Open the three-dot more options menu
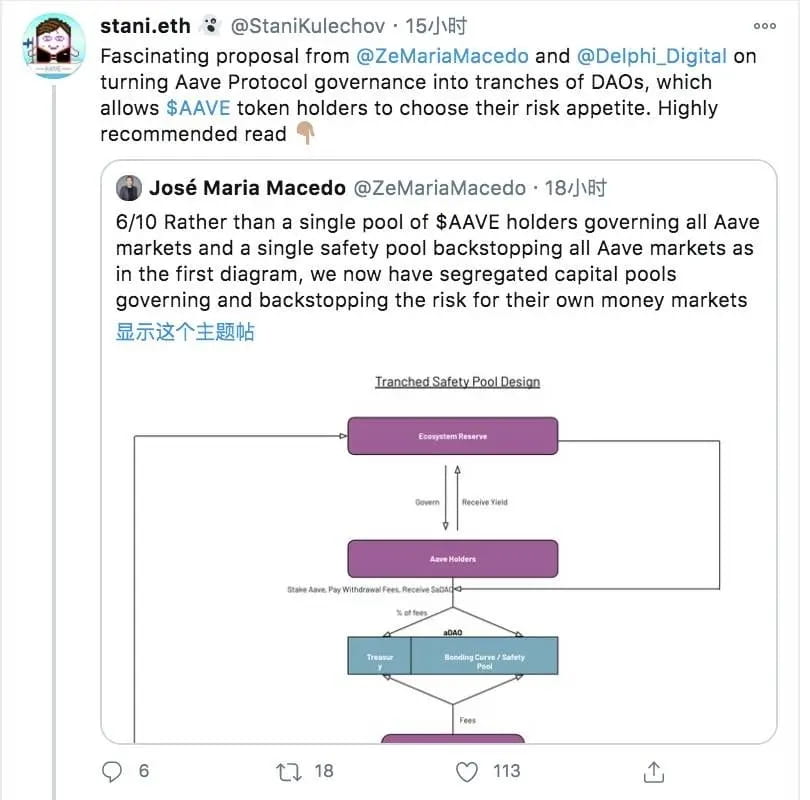Image resolution: width=810 pixels, height=800 pixels. click(x=764, y=25)
